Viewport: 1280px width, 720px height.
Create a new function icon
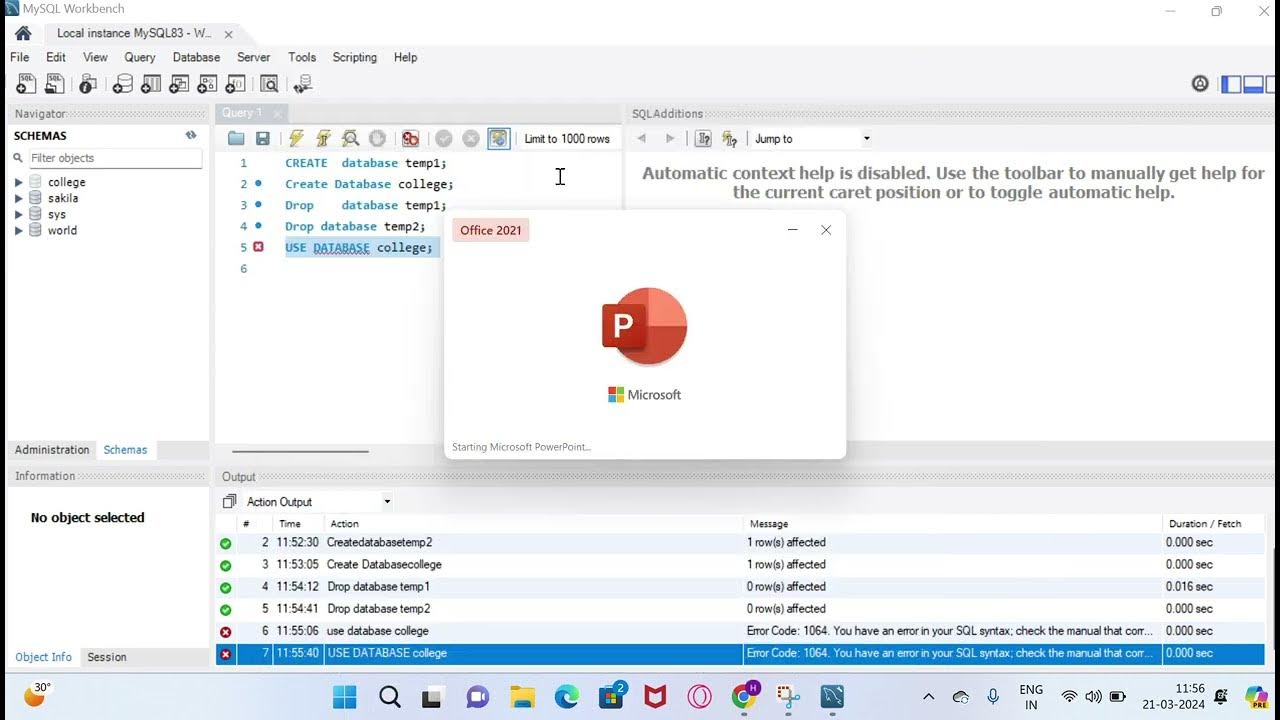238,84
